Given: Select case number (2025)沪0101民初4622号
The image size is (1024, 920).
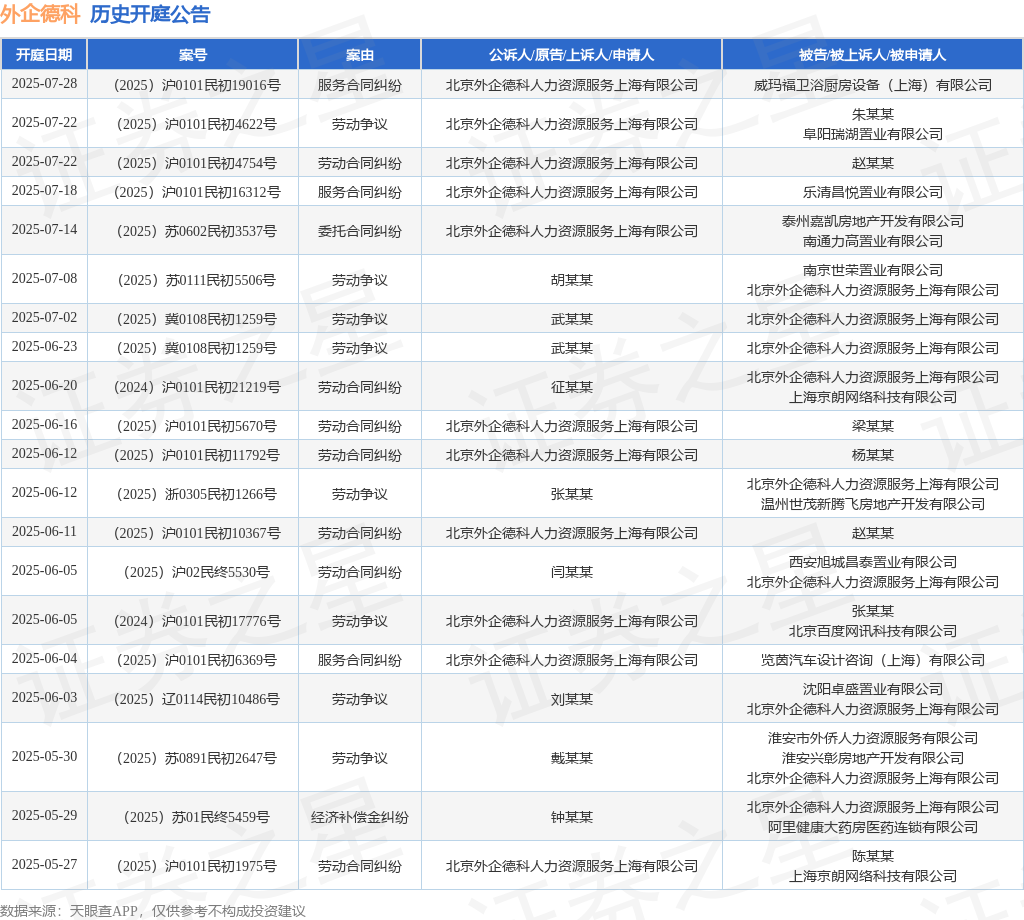Looking at the screenshot, I should click(x=197, y=124).
